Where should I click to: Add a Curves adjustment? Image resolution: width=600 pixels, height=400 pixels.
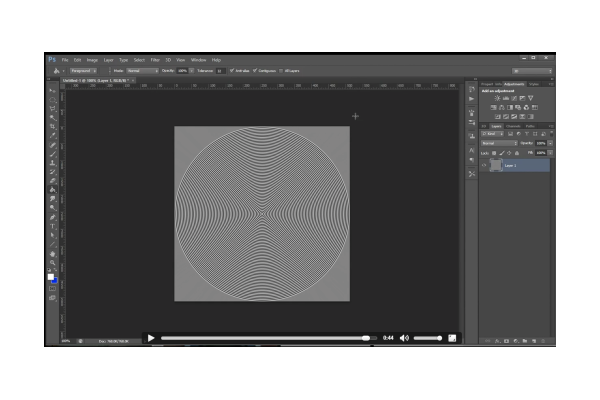pos(514,98)
